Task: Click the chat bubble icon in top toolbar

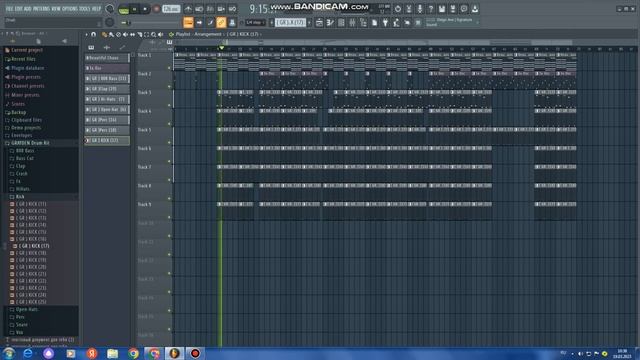Action: pyautogui.click(x=464, y=9)
